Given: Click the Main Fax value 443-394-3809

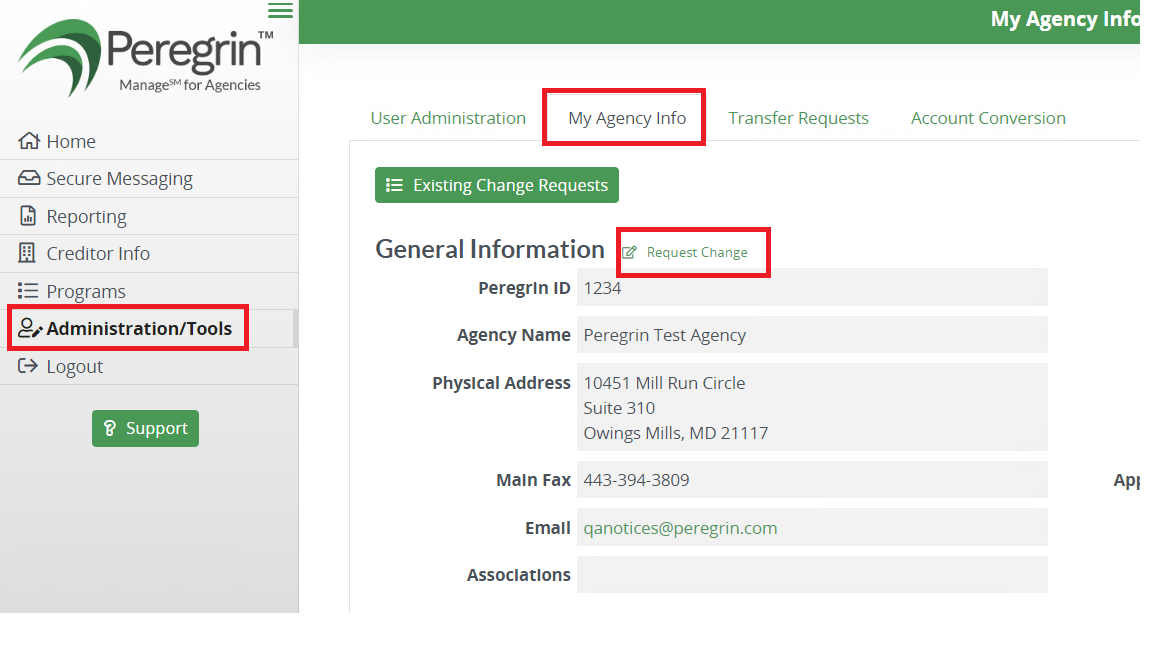Looking at the screenshot, I should pyautogui.click(x=636, y=480).
